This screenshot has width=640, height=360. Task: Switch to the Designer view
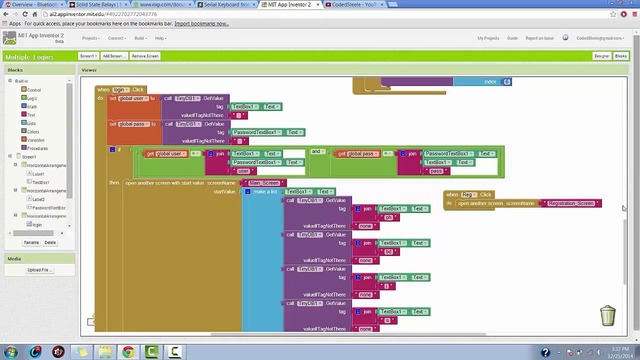point(602,56)
